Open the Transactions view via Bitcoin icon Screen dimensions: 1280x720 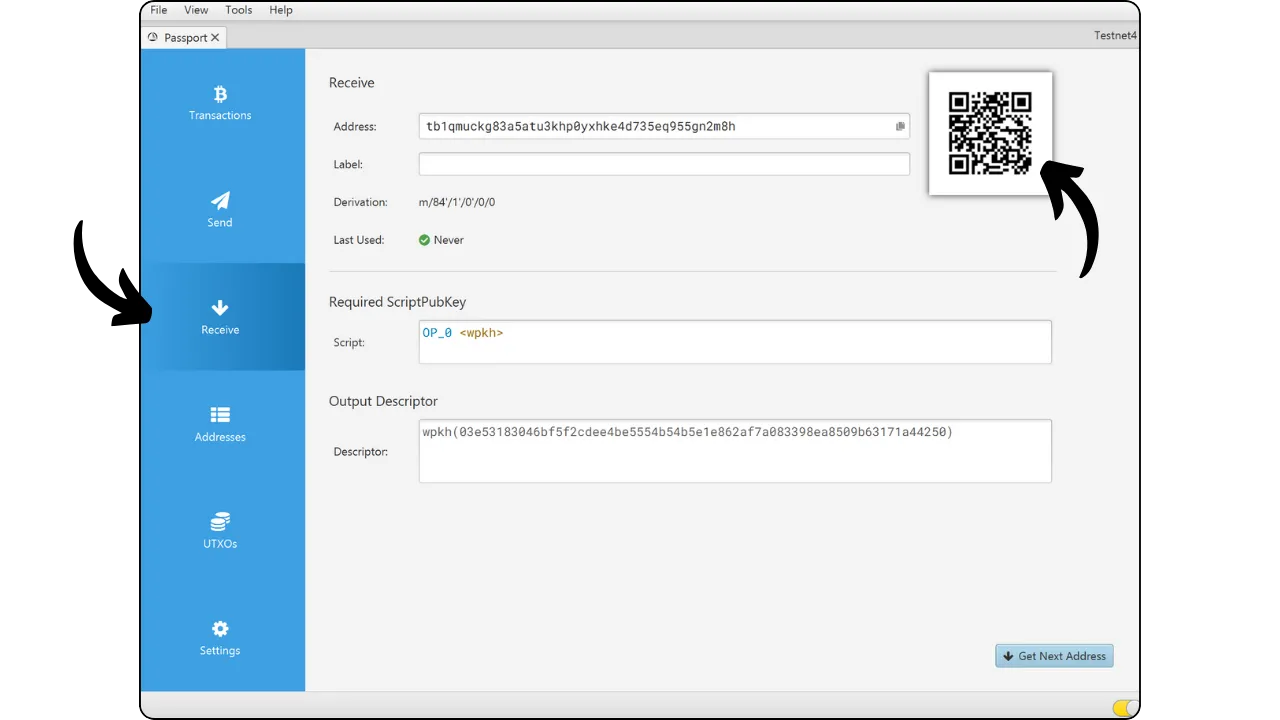[220, 94]
